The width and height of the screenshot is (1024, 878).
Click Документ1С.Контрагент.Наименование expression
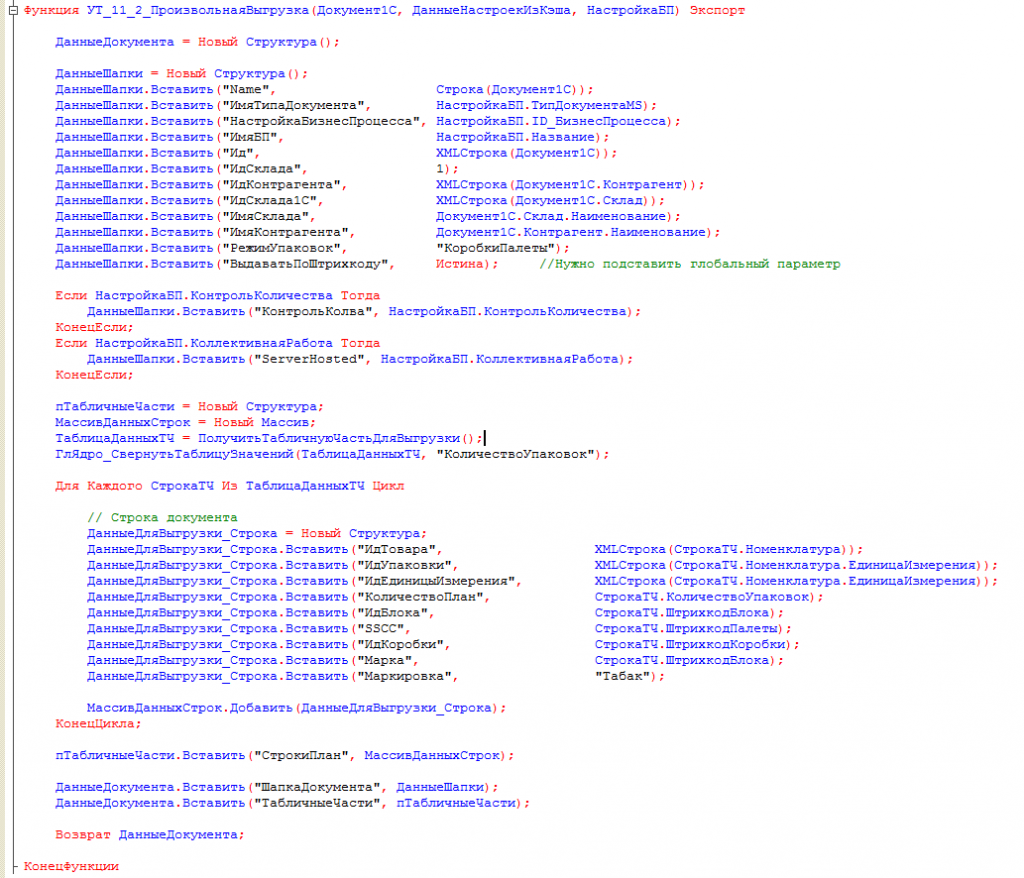click(x=571, y=233)
